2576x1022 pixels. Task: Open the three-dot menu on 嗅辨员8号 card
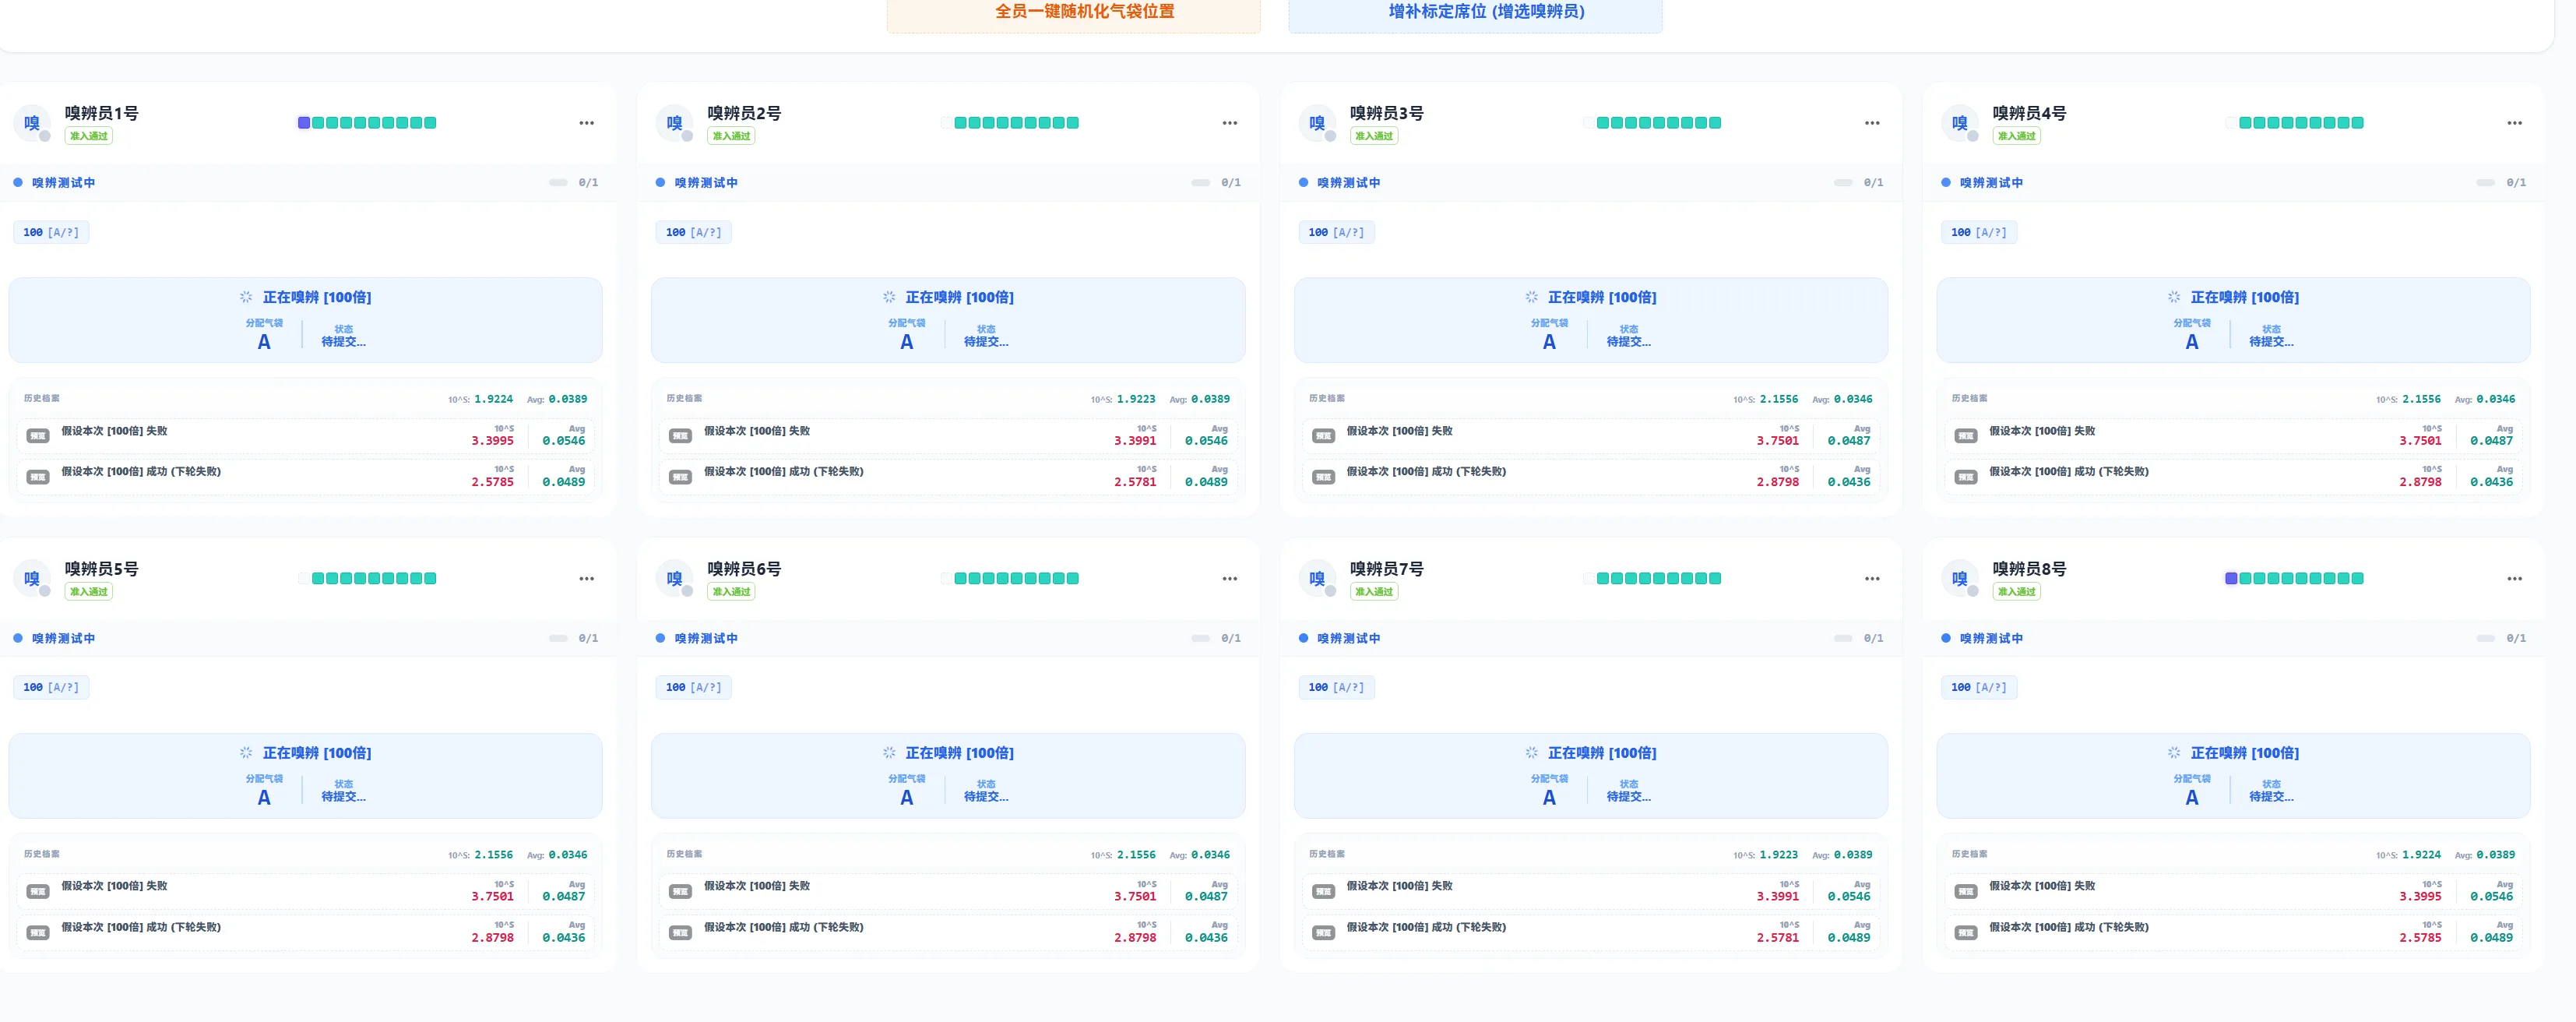[x=2515, y=579]
